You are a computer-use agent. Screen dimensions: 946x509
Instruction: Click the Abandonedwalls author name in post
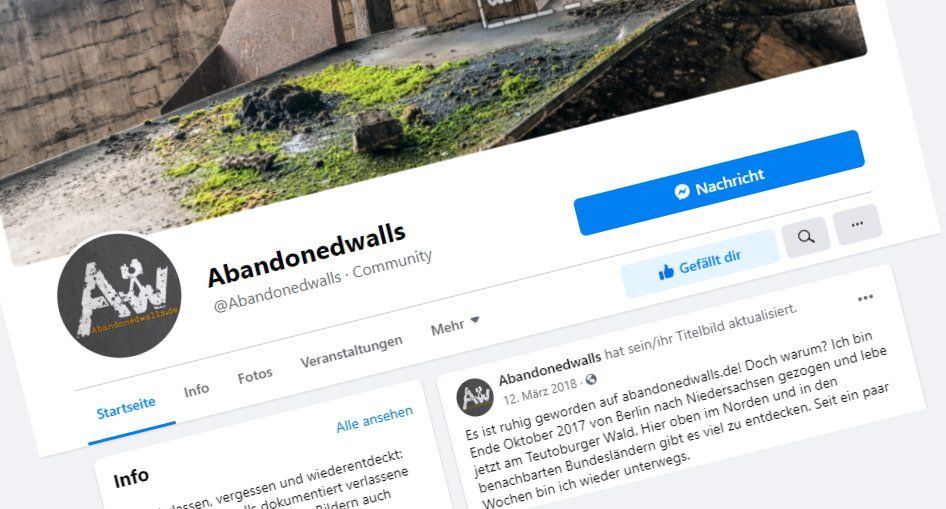(550, 367)
